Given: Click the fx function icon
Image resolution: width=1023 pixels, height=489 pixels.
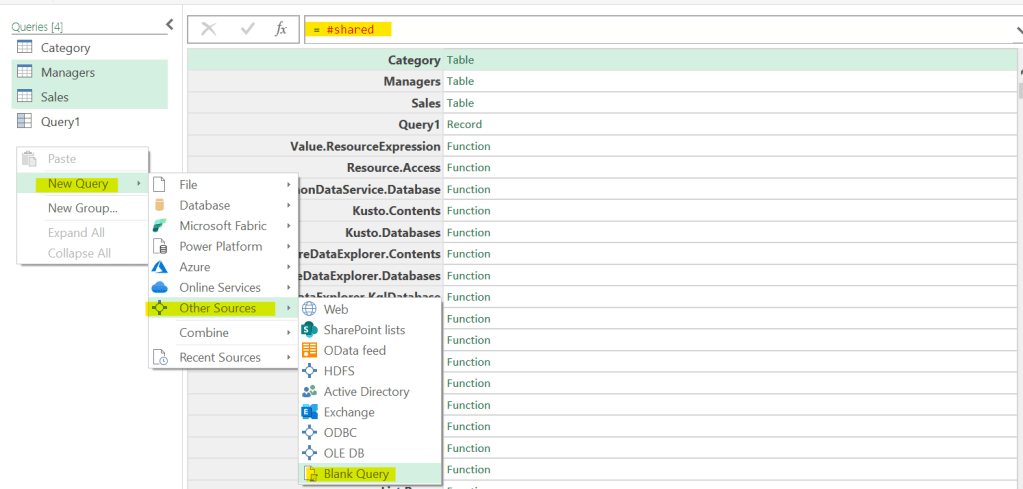Looking at the screenshot, I should tap(281, 29).
